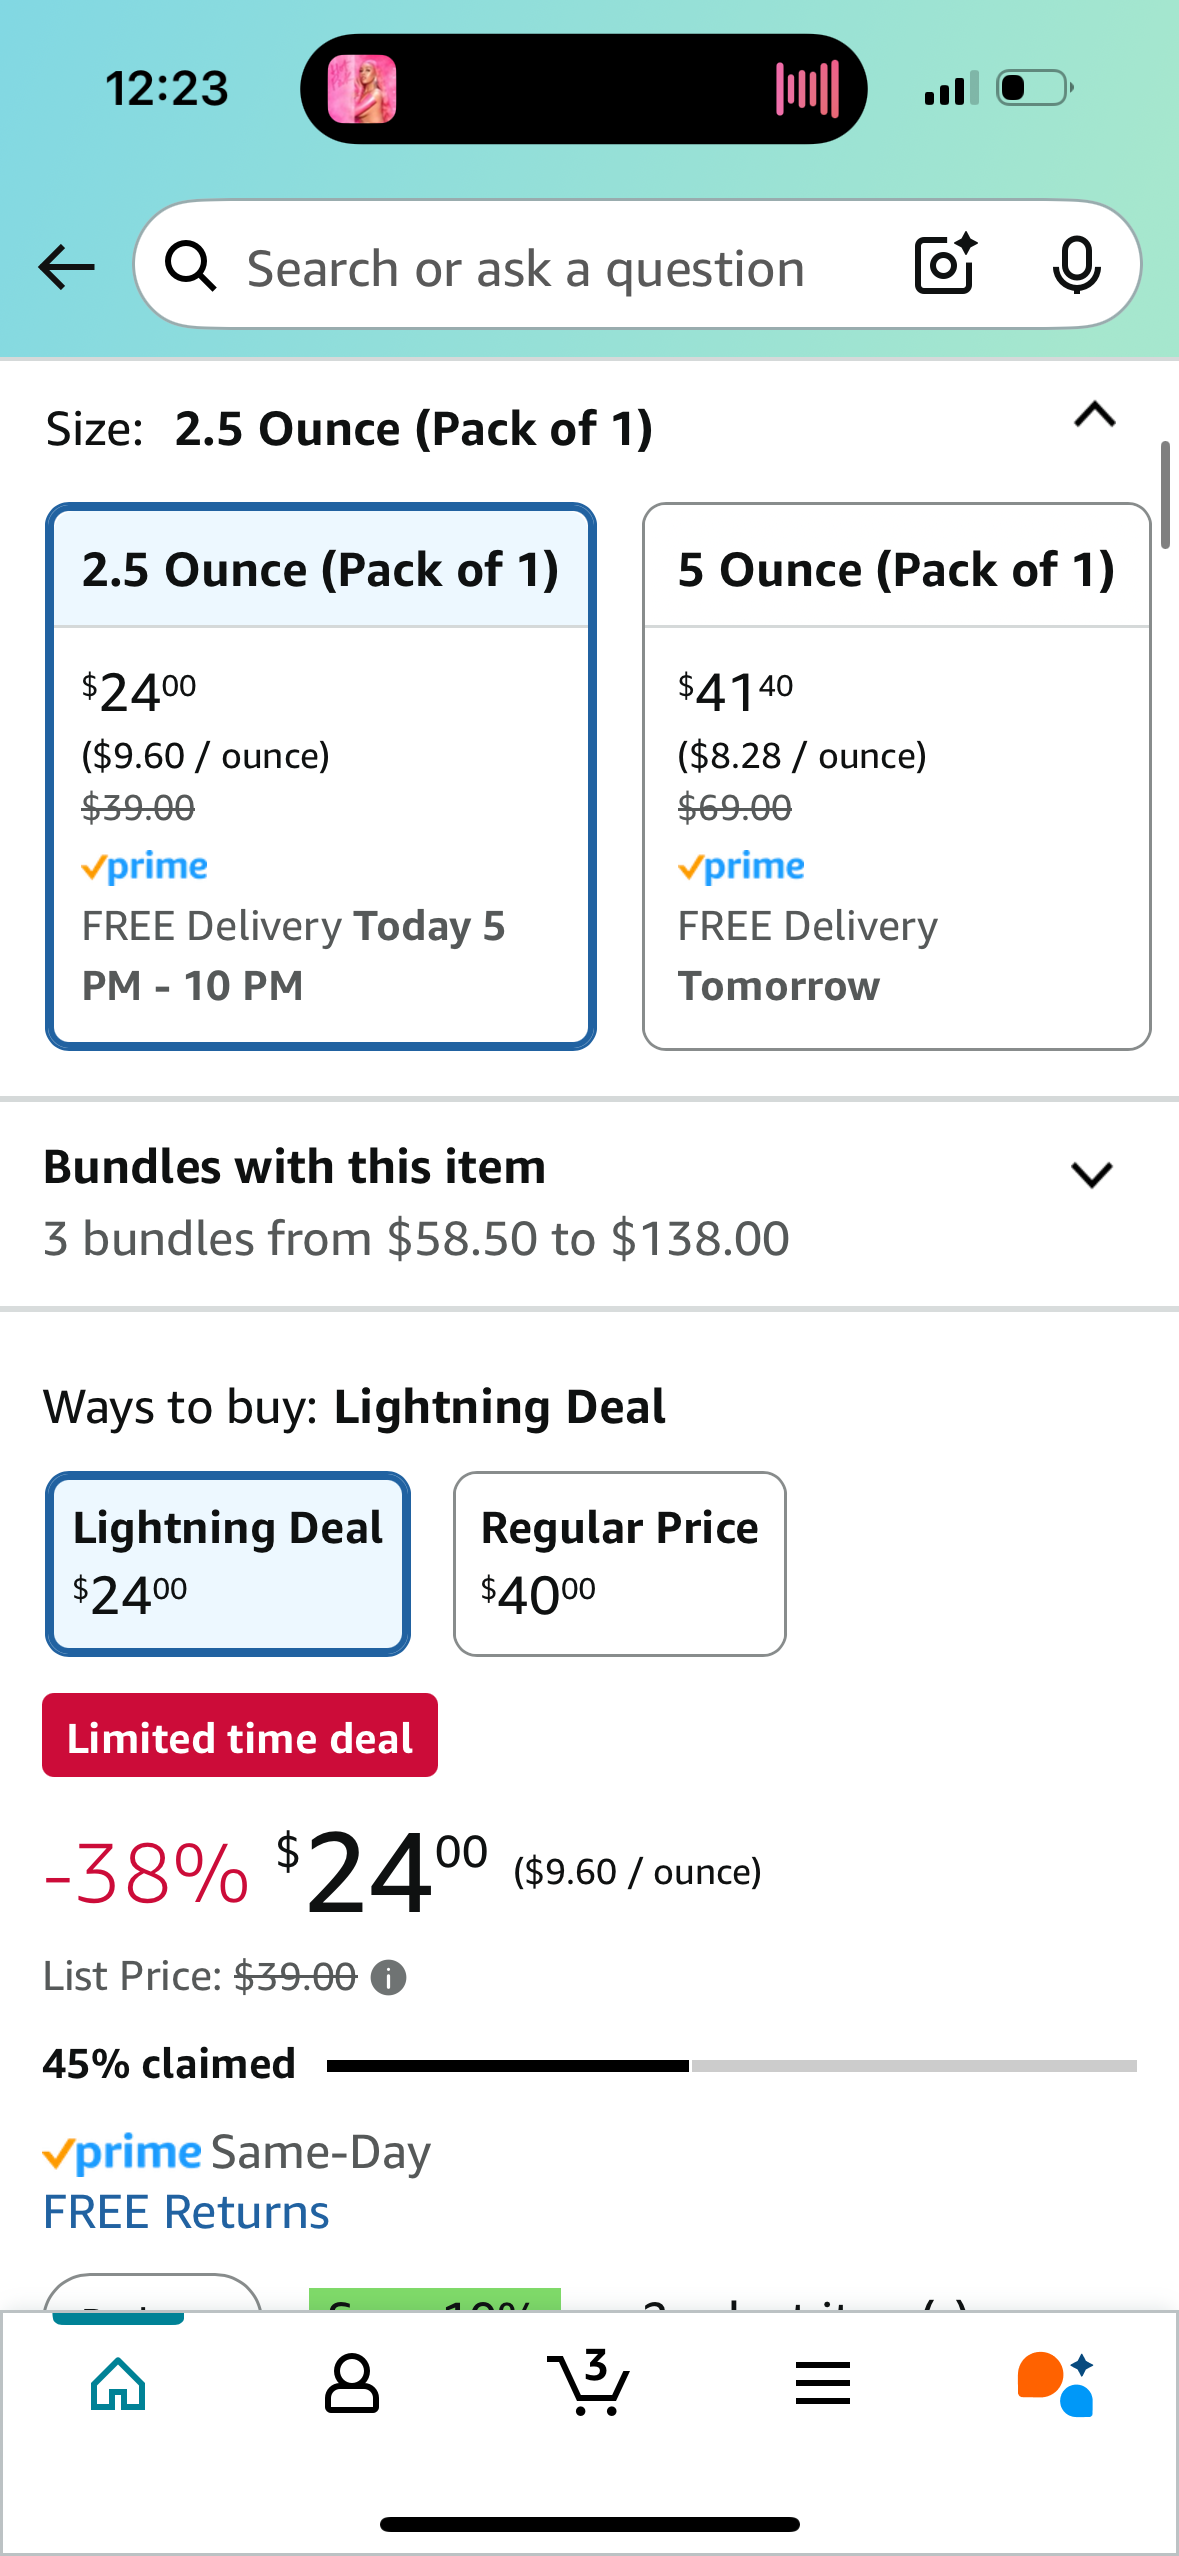Open the account profile icon
This screenshot has width=1179, height=2556.
[x=352, y=2384]
